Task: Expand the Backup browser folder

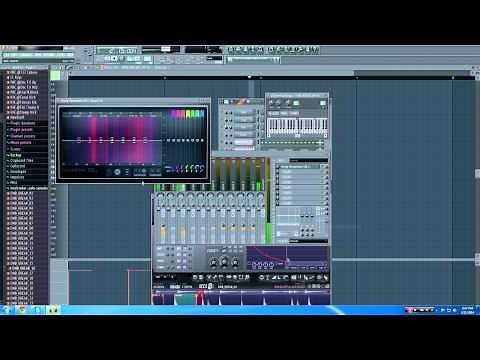Action: tap(15, 155)
